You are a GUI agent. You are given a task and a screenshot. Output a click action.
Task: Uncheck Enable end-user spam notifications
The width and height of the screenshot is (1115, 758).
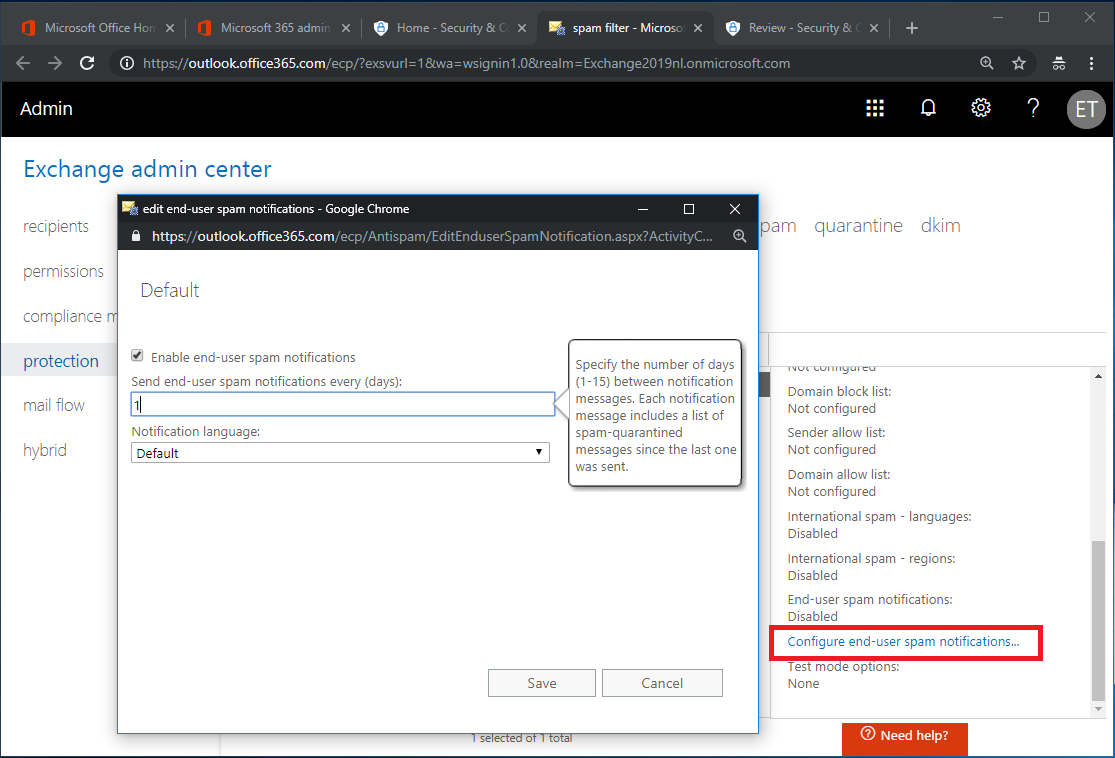tap(138, 356)
